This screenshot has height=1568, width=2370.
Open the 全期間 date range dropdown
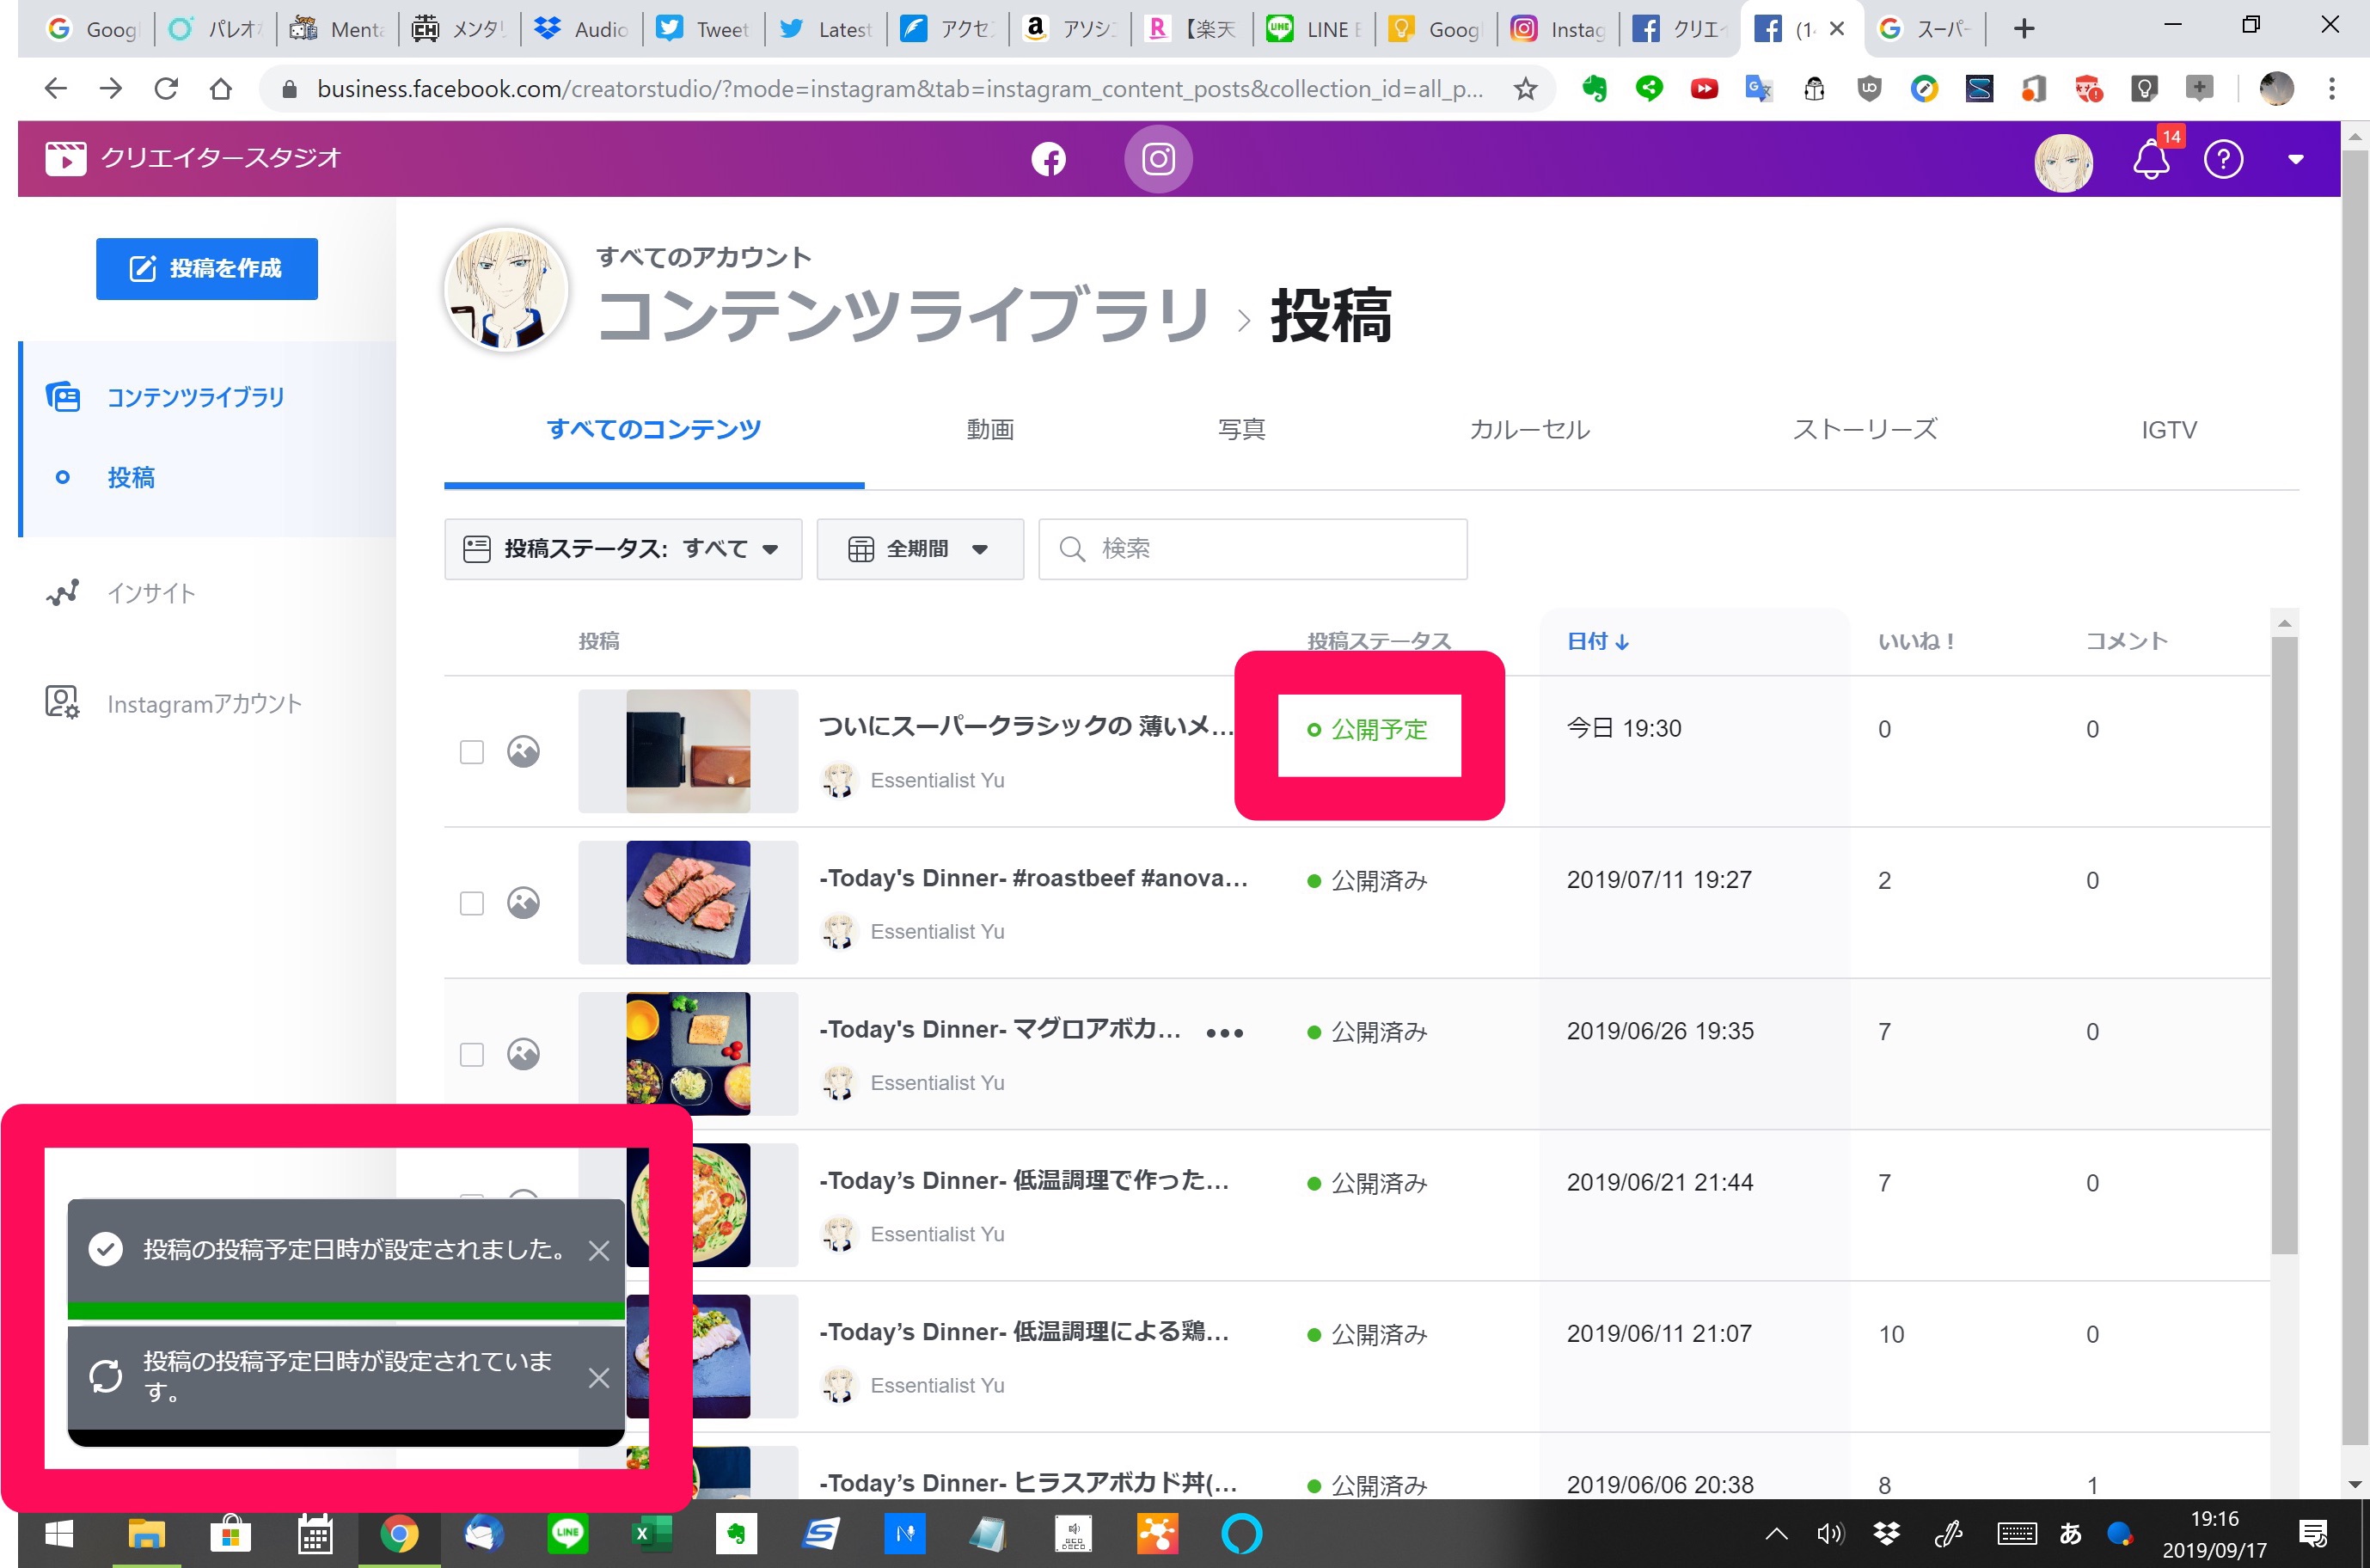coord(919,549)
